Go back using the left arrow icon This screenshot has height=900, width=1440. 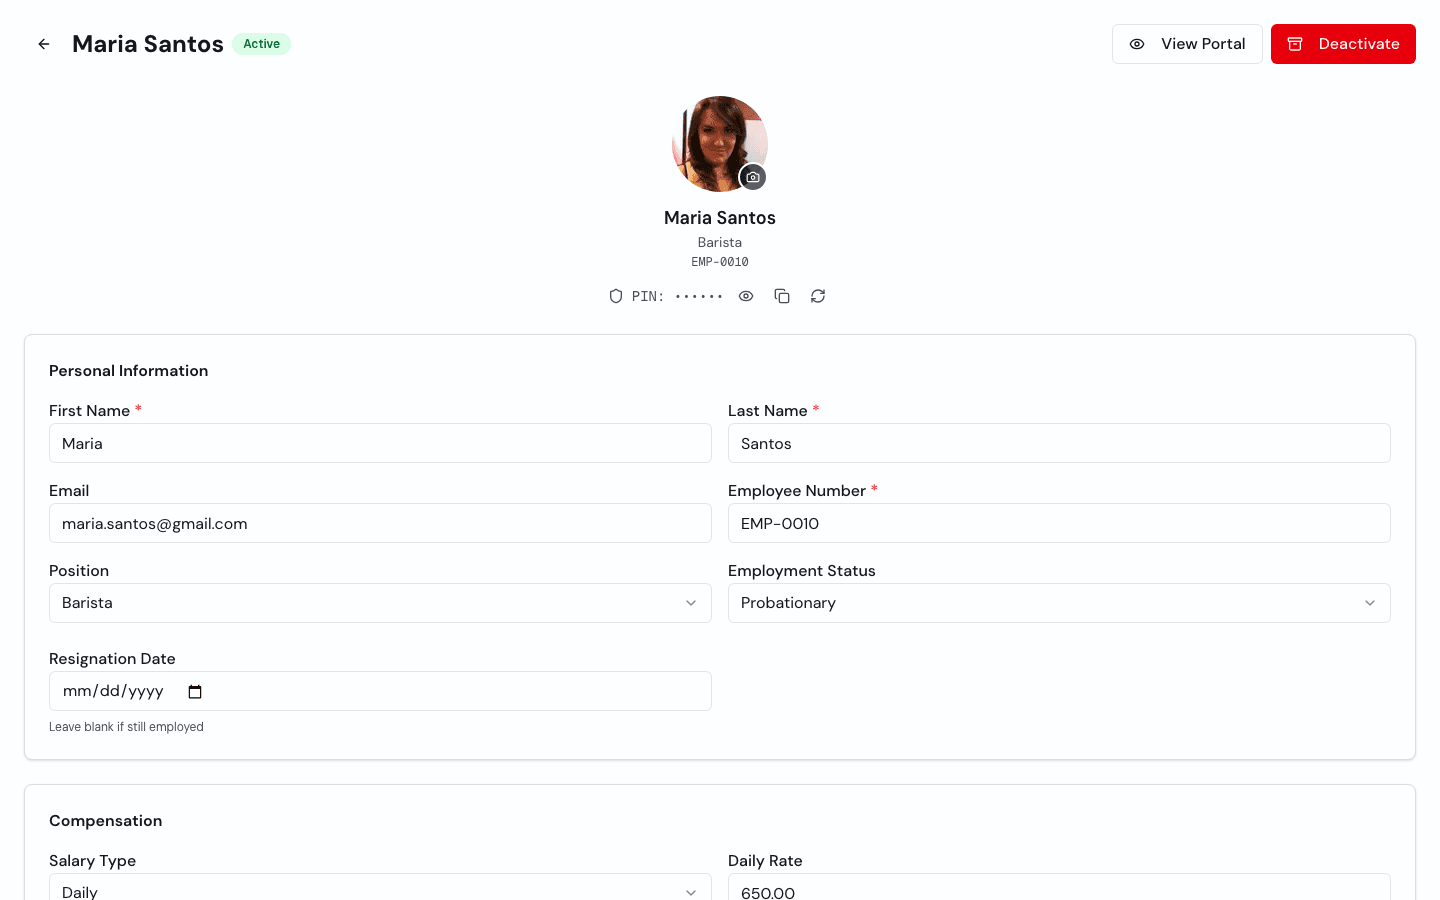point(44,44)
